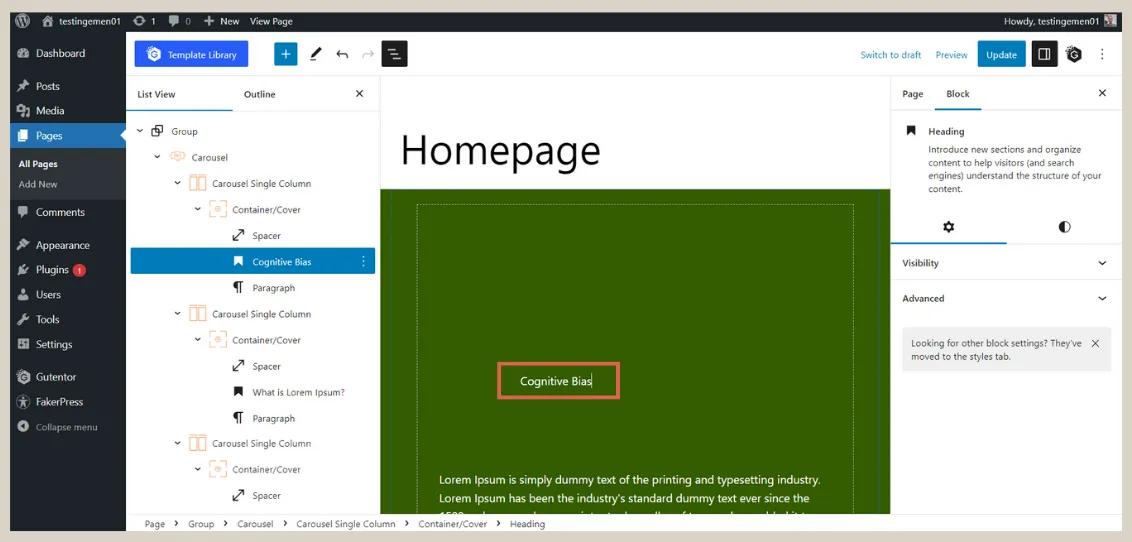
Task: Open FakerPress in the sidebar
Action: [x=68, y=402]
